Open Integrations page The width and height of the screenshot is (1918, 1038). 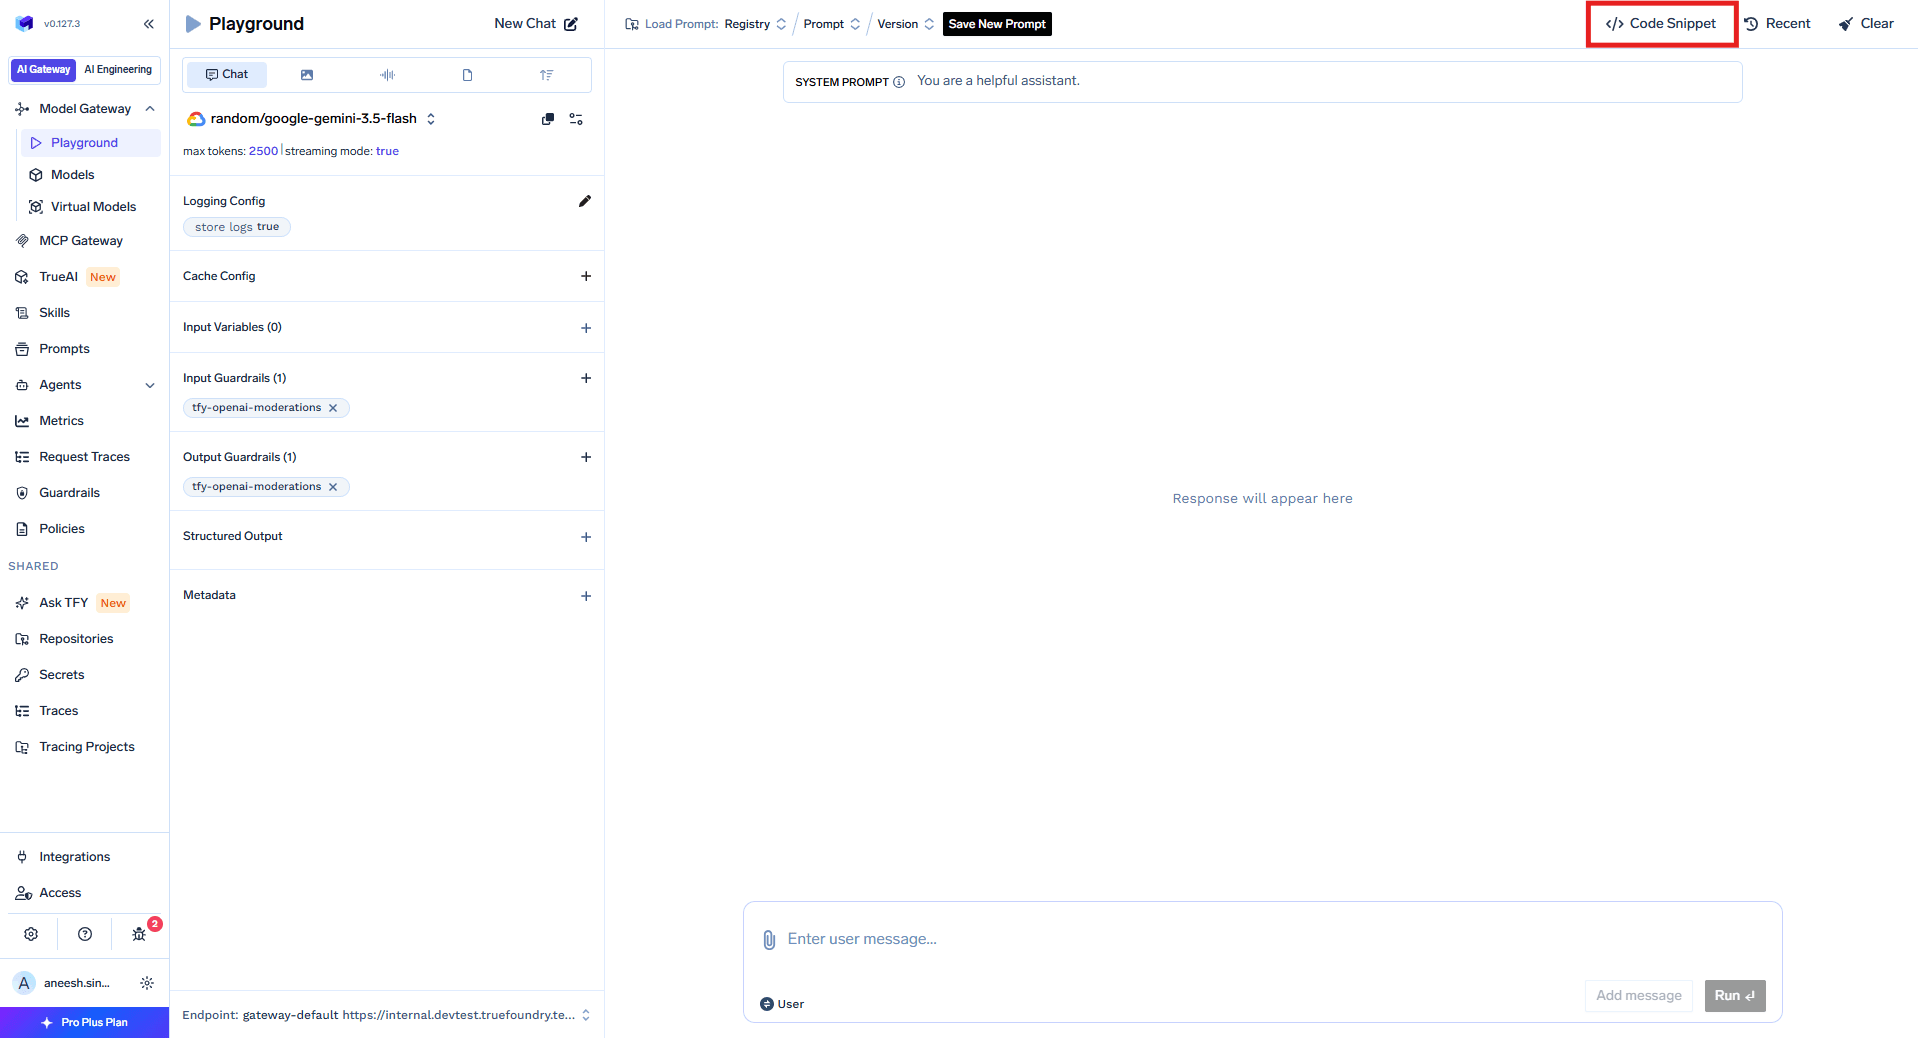[x=74, y=857]
